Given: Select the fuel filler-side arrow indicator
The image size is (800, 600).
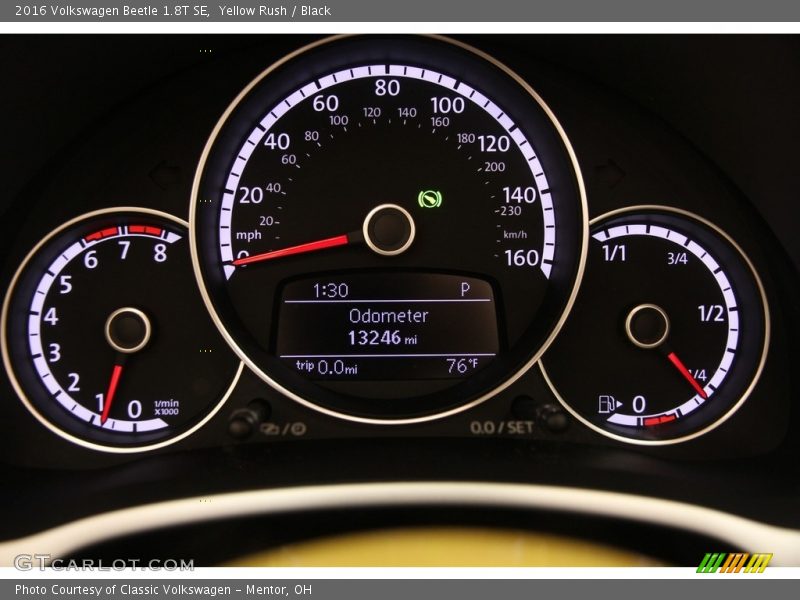Looking at the screenshot, I should pos(622,404).
